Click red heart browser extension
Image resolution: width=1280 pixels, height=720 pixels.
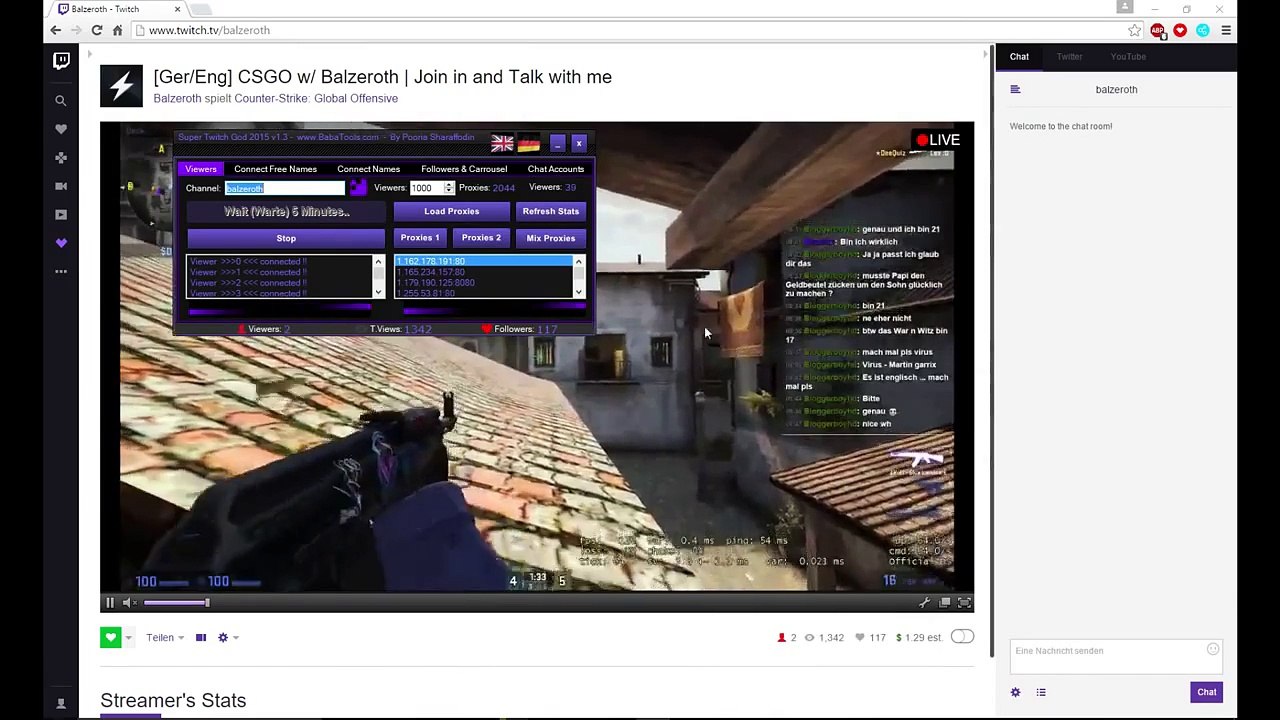[1180, 30]
